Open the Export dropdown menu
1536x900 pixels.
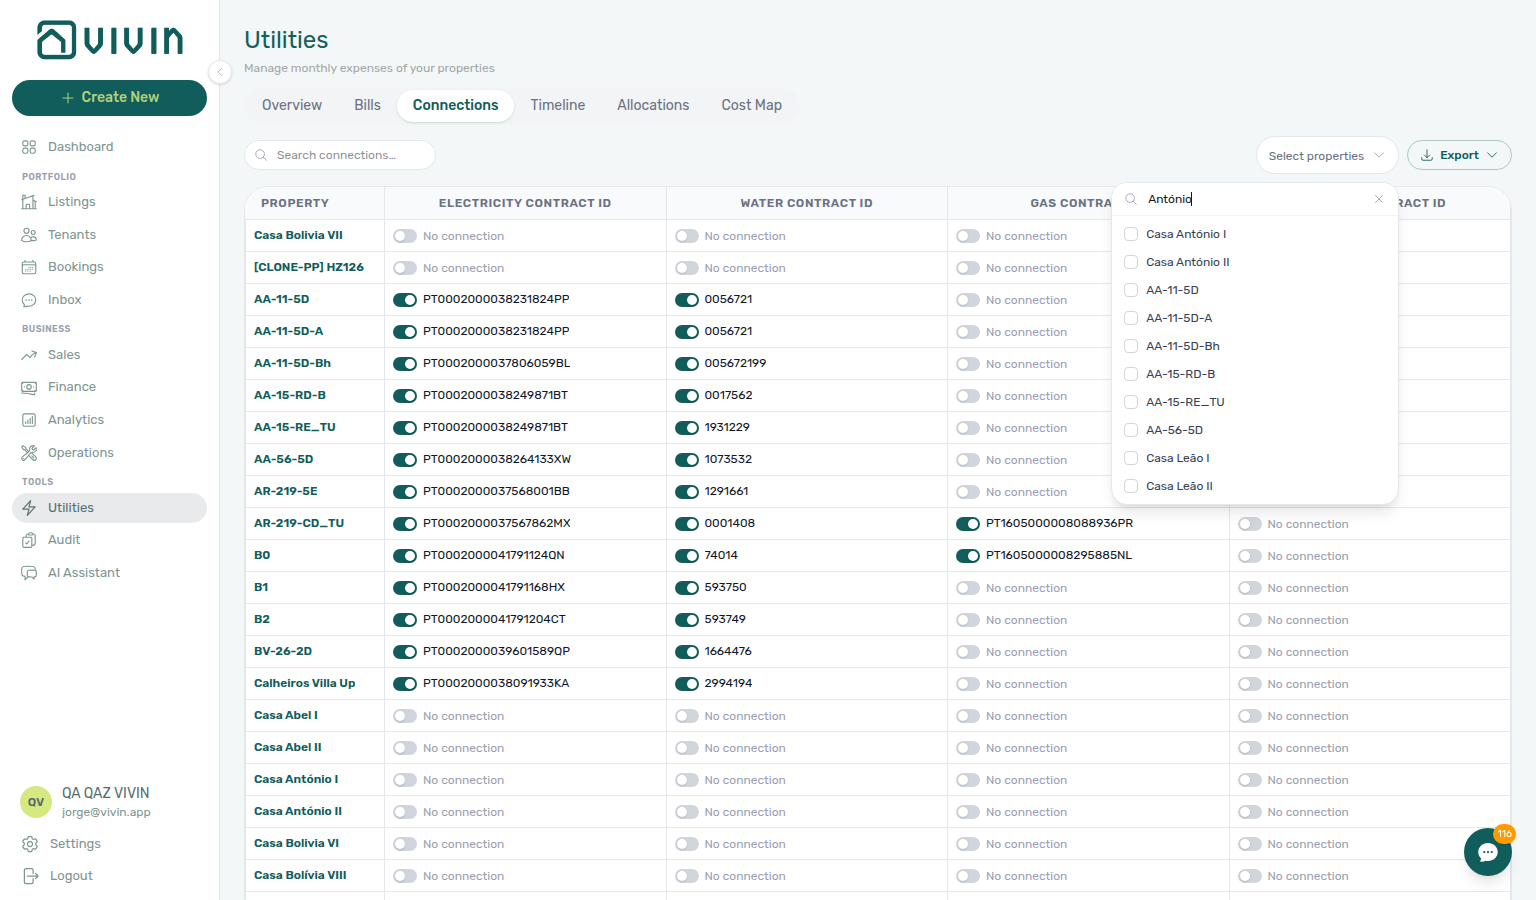point(1459,155)
